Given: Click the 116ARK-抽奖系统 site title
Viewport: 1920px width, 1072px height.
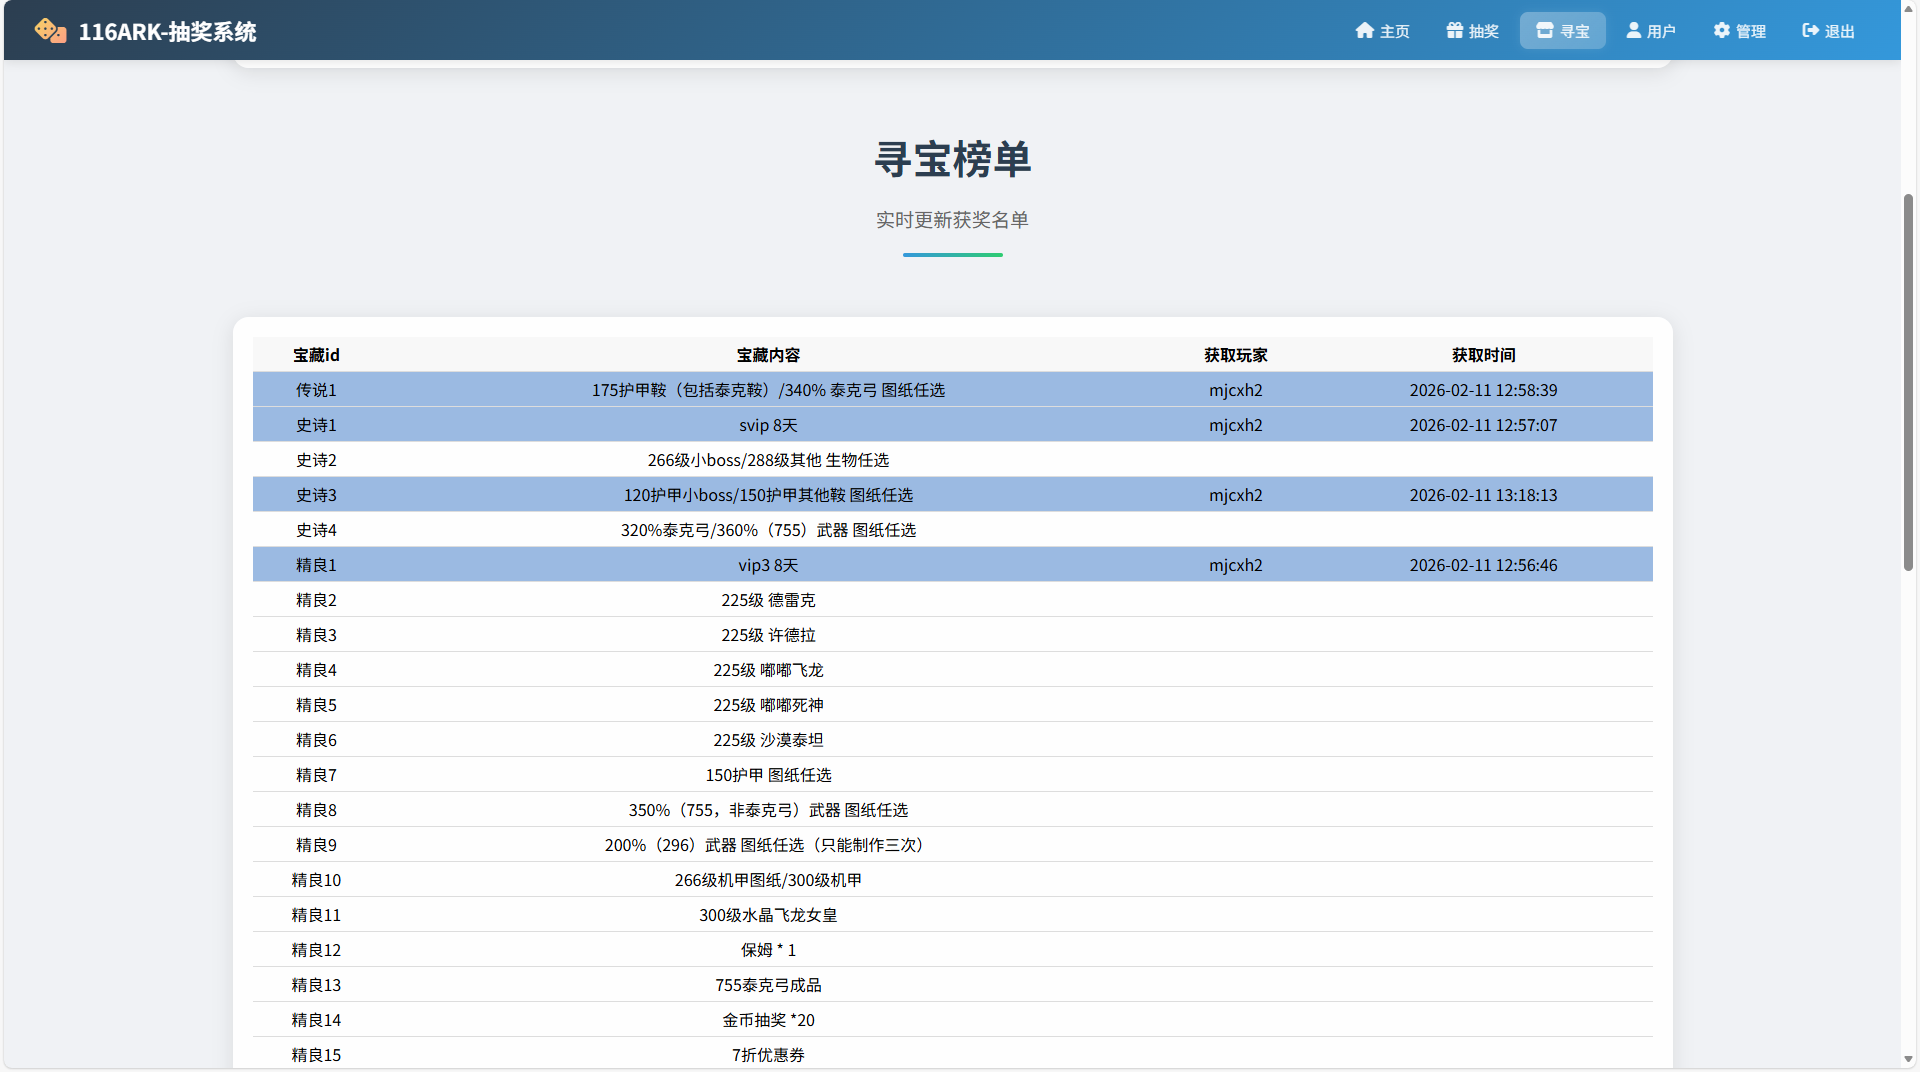Looking at the screenshot, I should [167, 32].
